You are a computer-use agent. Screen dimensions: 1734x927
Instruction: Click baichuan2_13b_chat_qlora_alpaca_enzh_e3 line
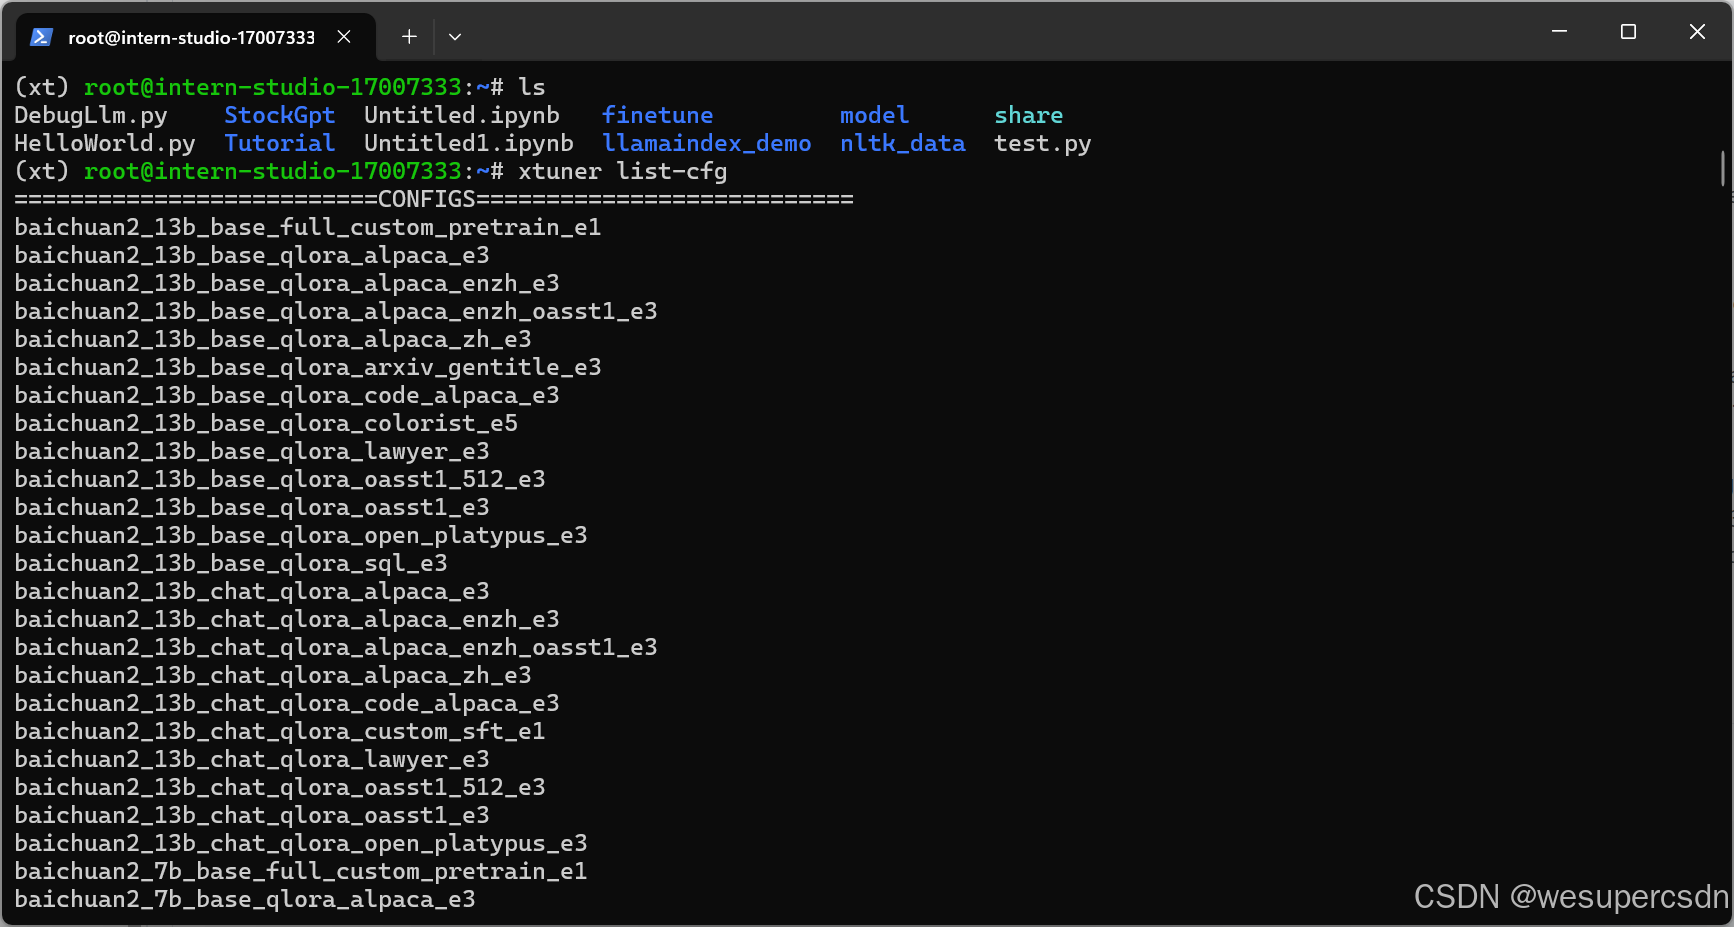coord(287,620)
